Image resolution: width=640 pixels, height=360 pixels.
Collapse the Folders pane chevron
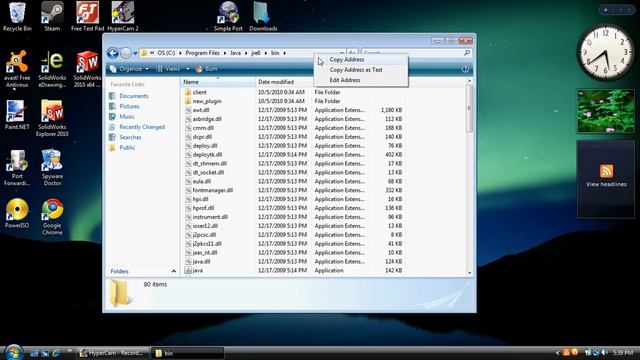click(x=173, y=271)
